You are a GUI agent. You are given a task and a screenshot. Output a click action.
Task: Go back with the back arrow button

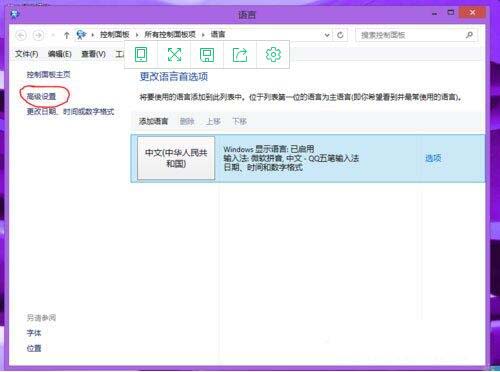click(21, 35)
